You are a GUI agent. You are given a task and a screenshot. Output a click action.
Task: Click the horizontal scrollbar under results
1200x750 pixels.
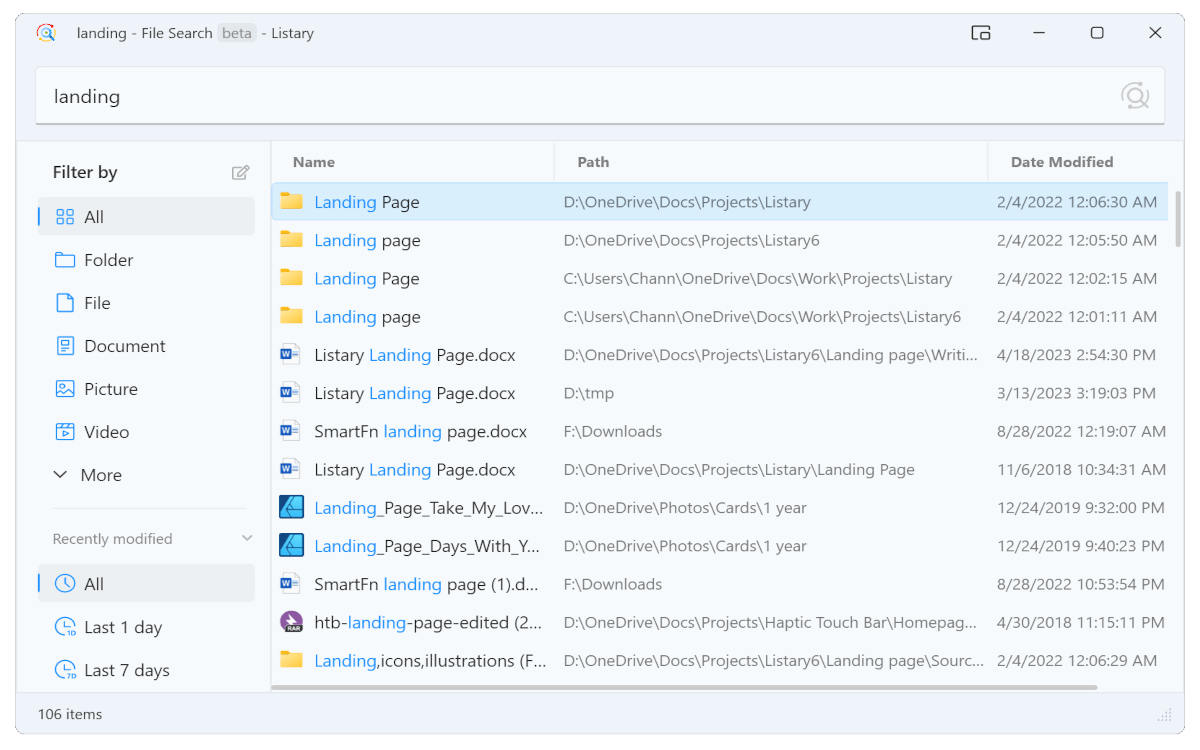pos(685,687)
